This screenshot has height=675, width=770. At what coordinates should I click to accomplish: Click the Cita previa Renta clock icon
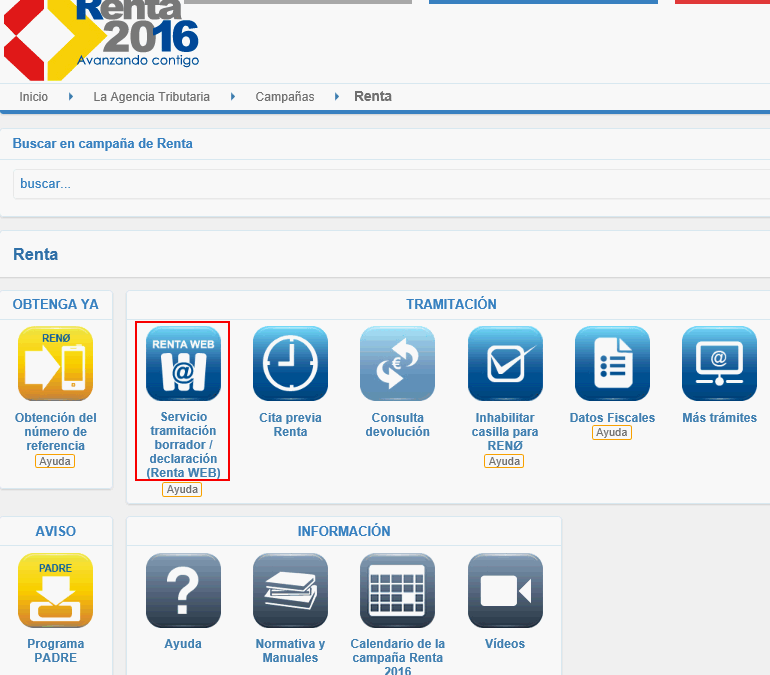pyautogui.click(x=290, y=363)
